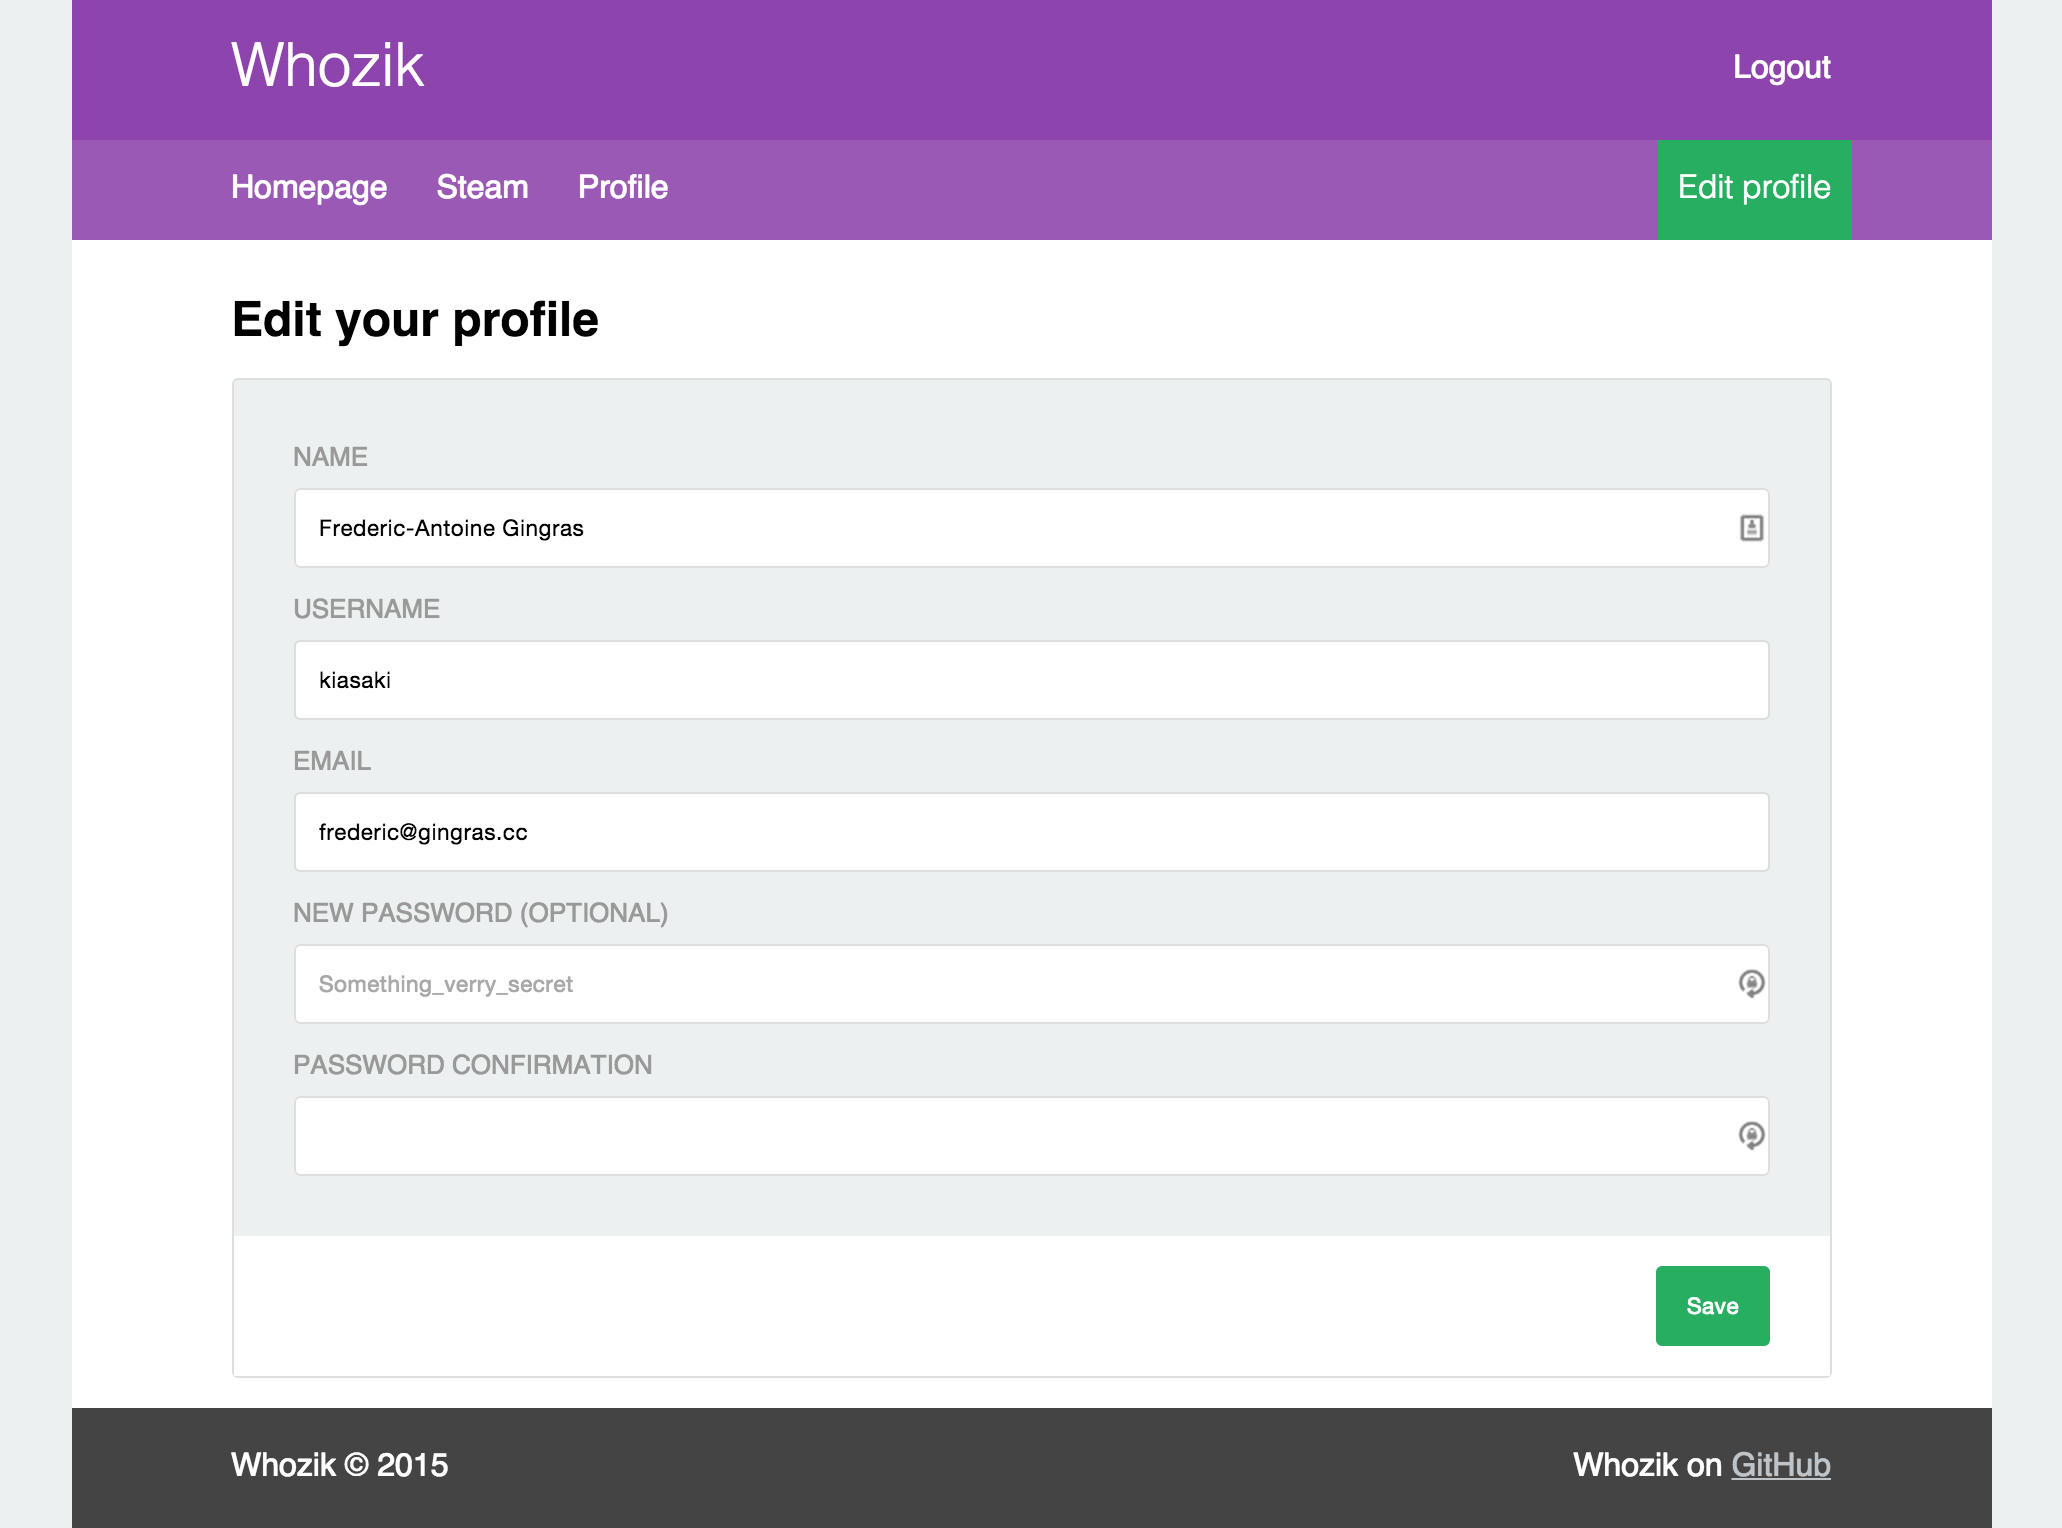Open the Profile nav item
This screenshot has width=2062, height=1528.
coord(622,187)
